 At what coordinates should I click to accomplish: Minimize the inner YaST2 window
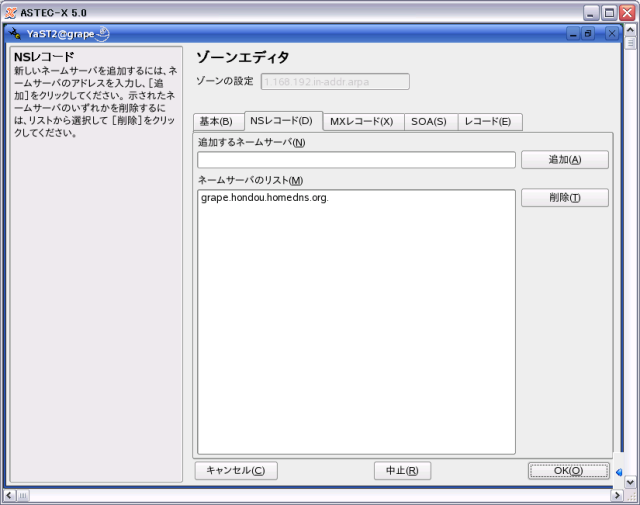click(573, 34)
